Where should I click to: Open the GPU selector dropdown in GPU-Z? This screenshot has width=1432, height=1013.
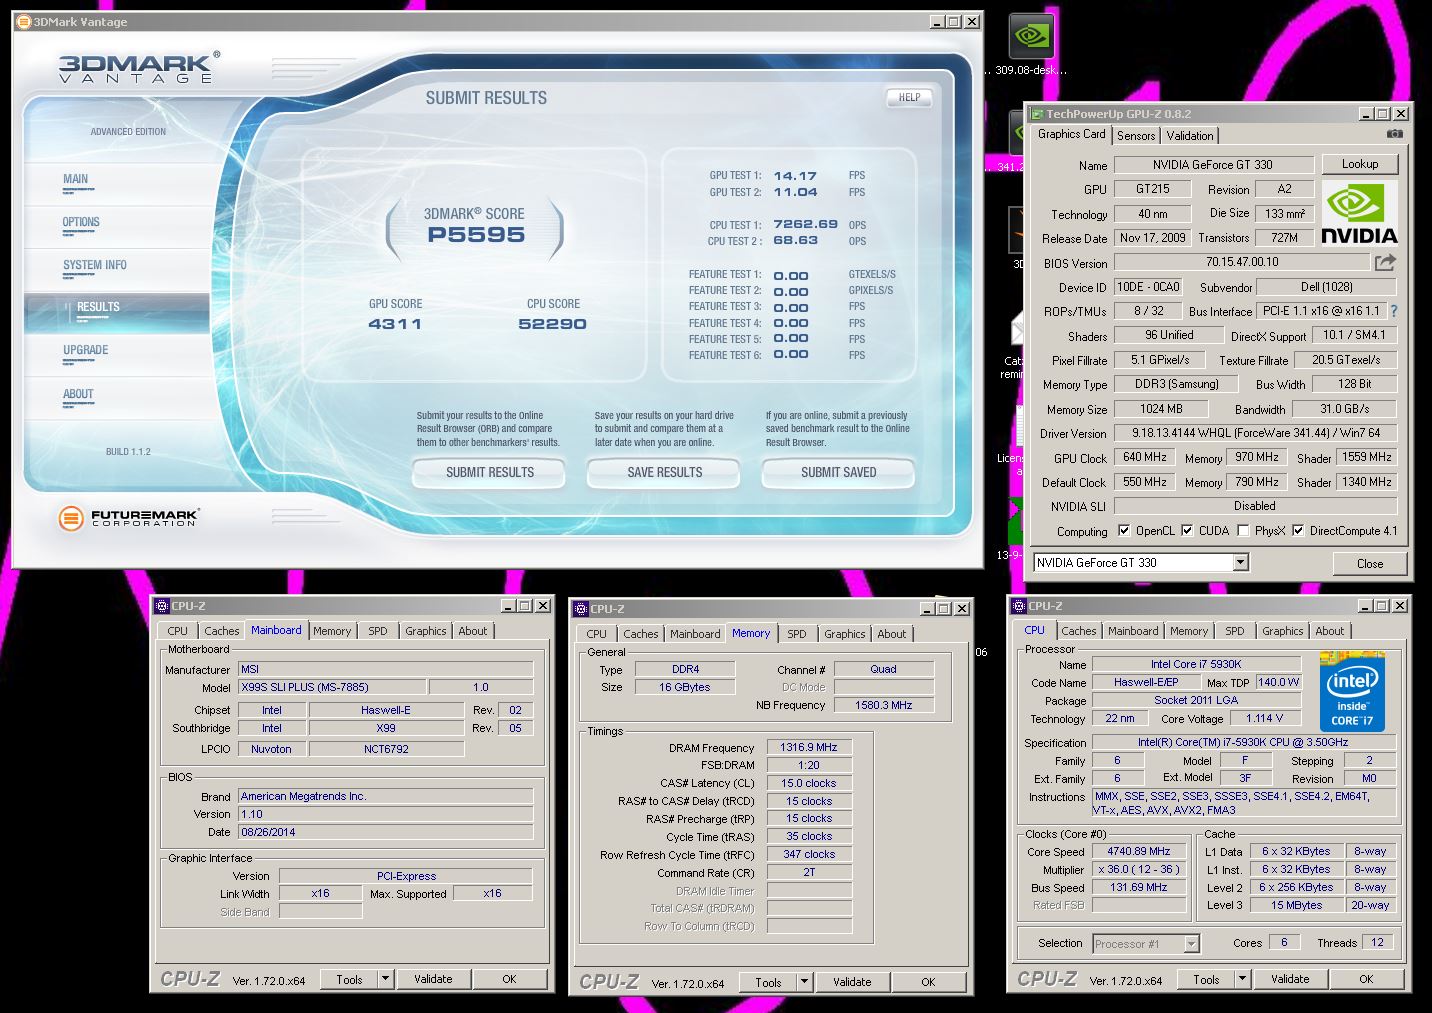(1241, 563)
